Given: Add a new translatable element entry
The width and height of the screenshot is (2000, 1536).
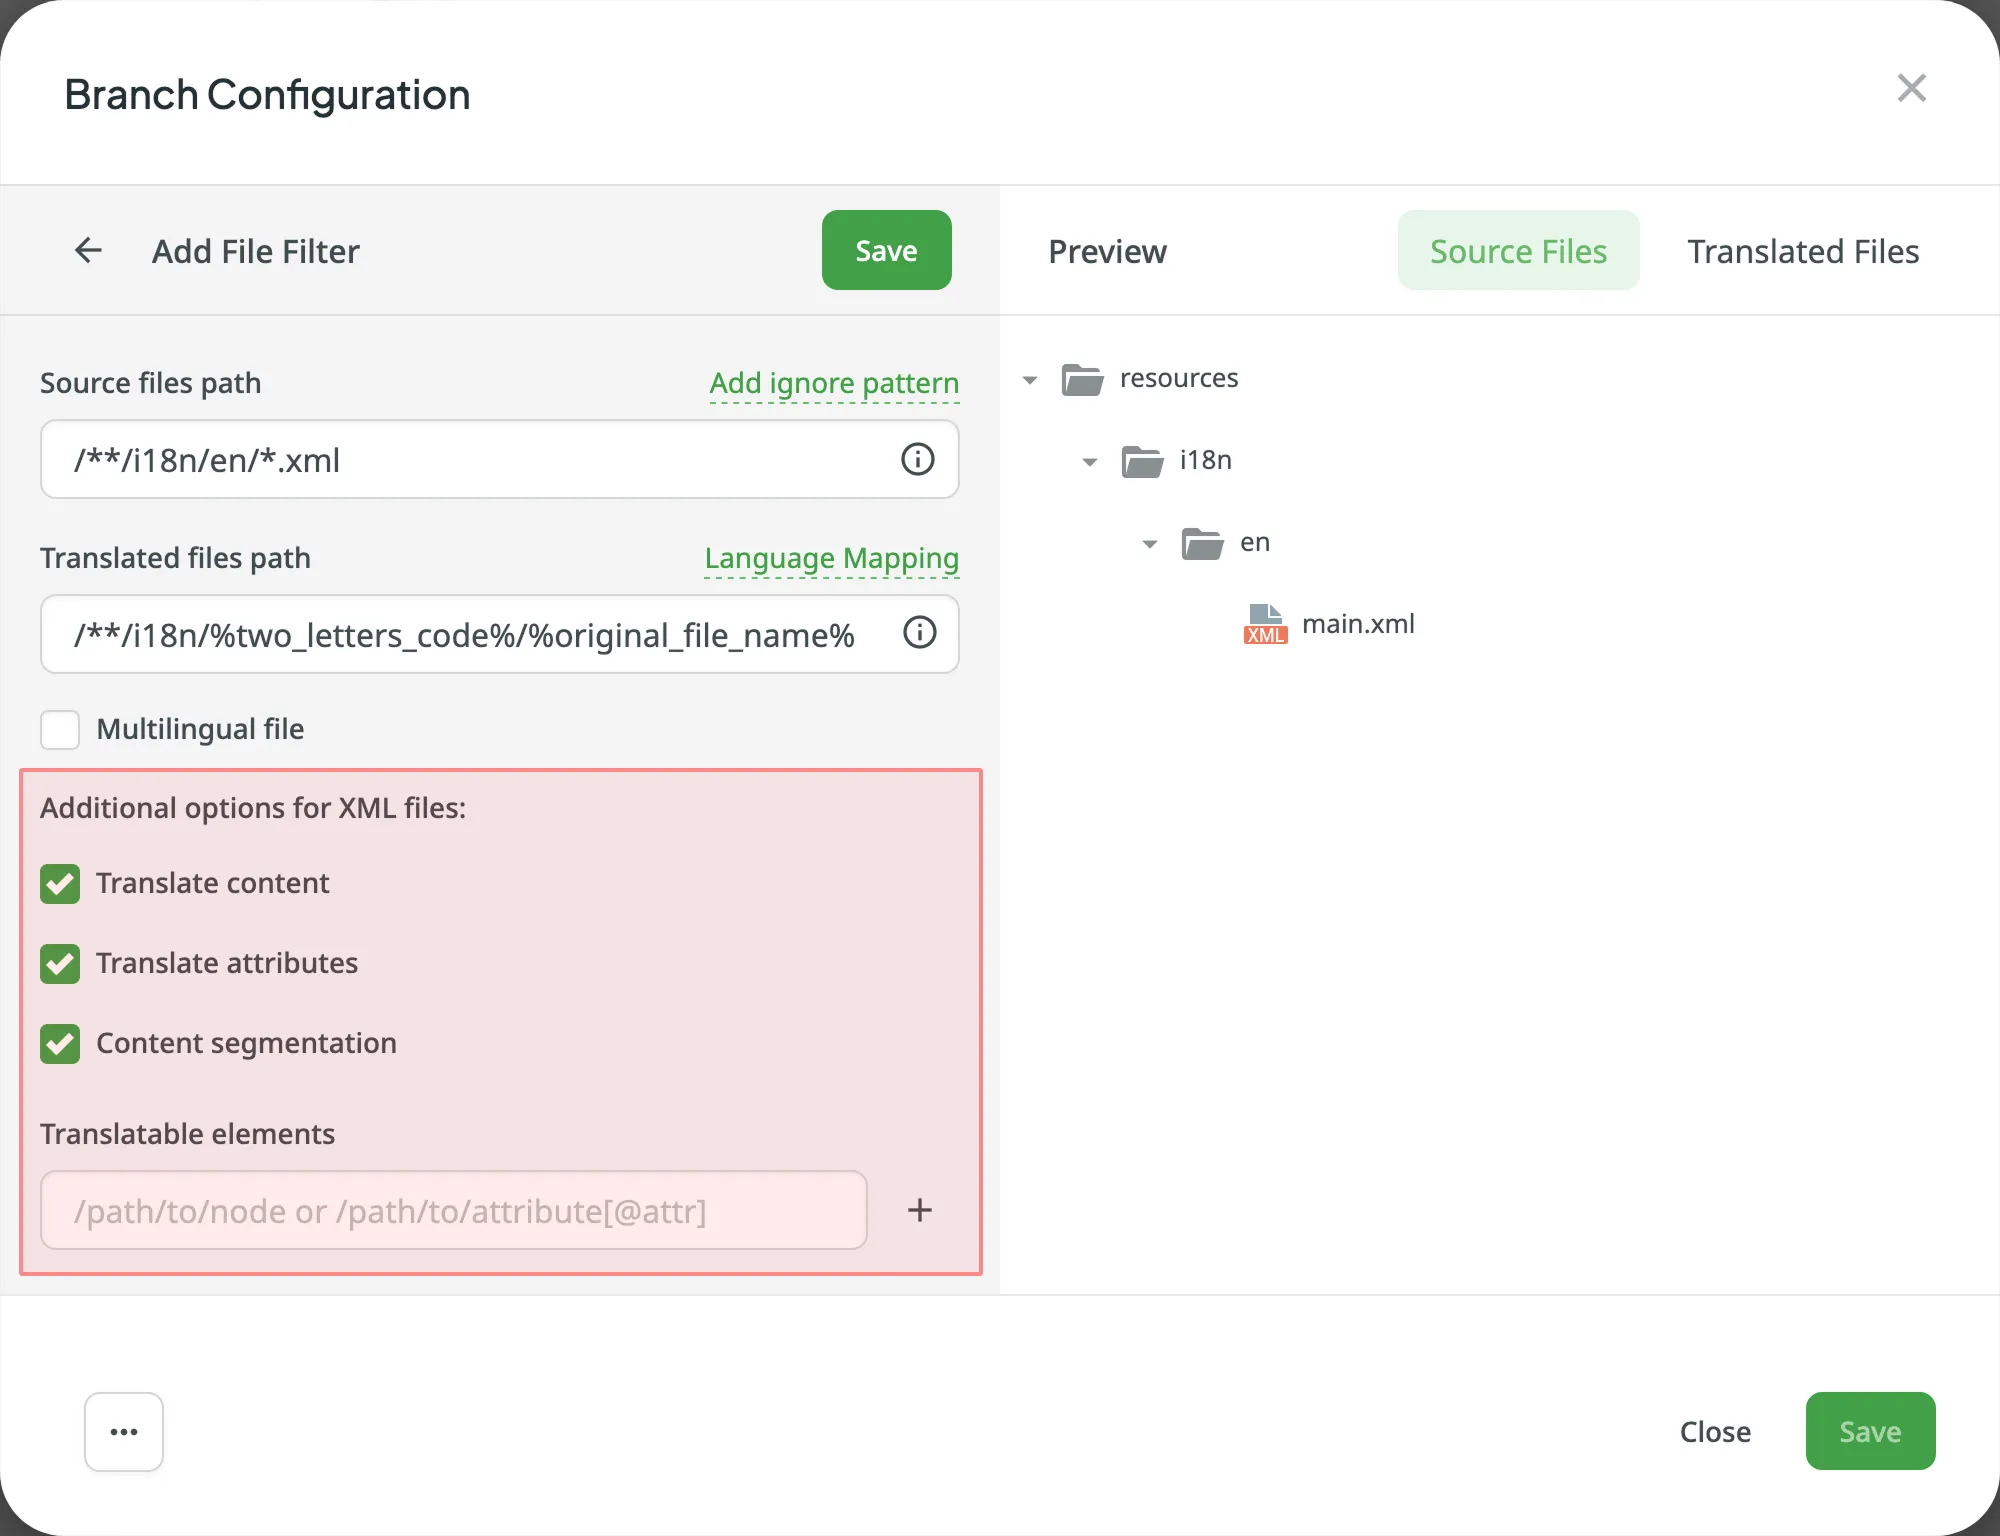Looking at the screenshot, I should [x=919, y=1210].
